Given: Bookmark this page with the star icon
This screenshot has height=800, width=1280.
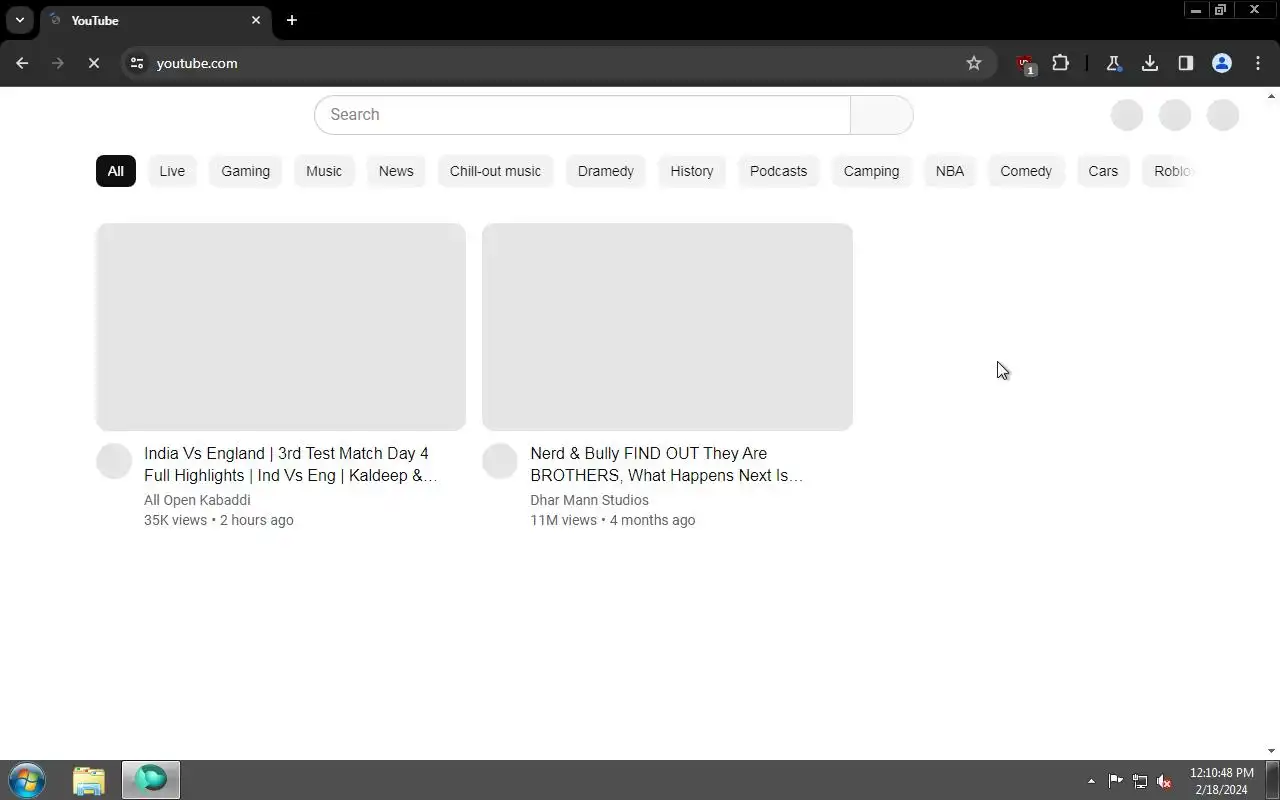Looking at the screenshot, I should tap(974, 63).
